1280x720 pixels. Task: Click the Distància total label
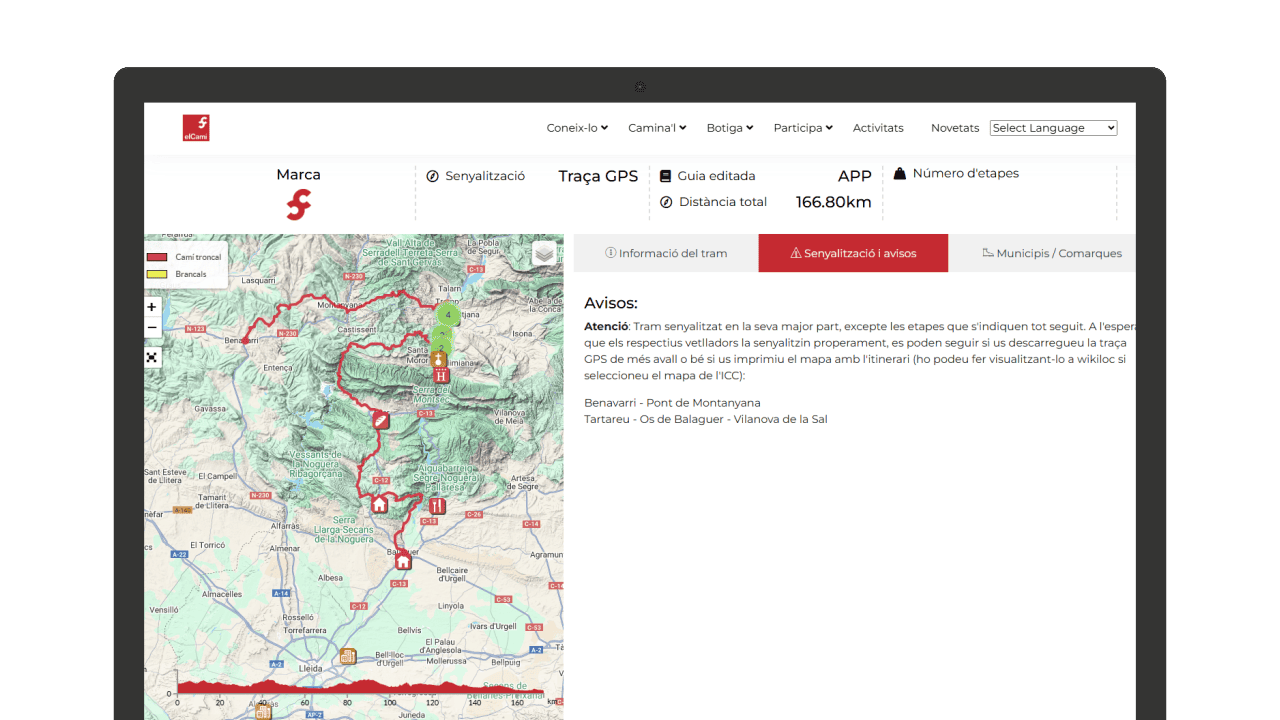pos(723,202)
